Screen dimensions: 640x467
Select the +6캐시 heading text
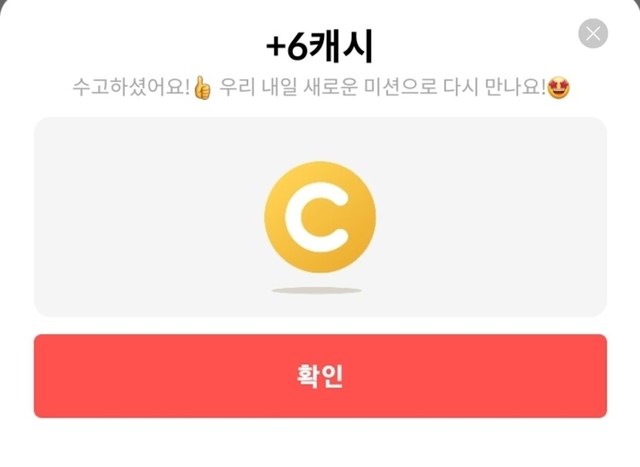coord(319,46)
